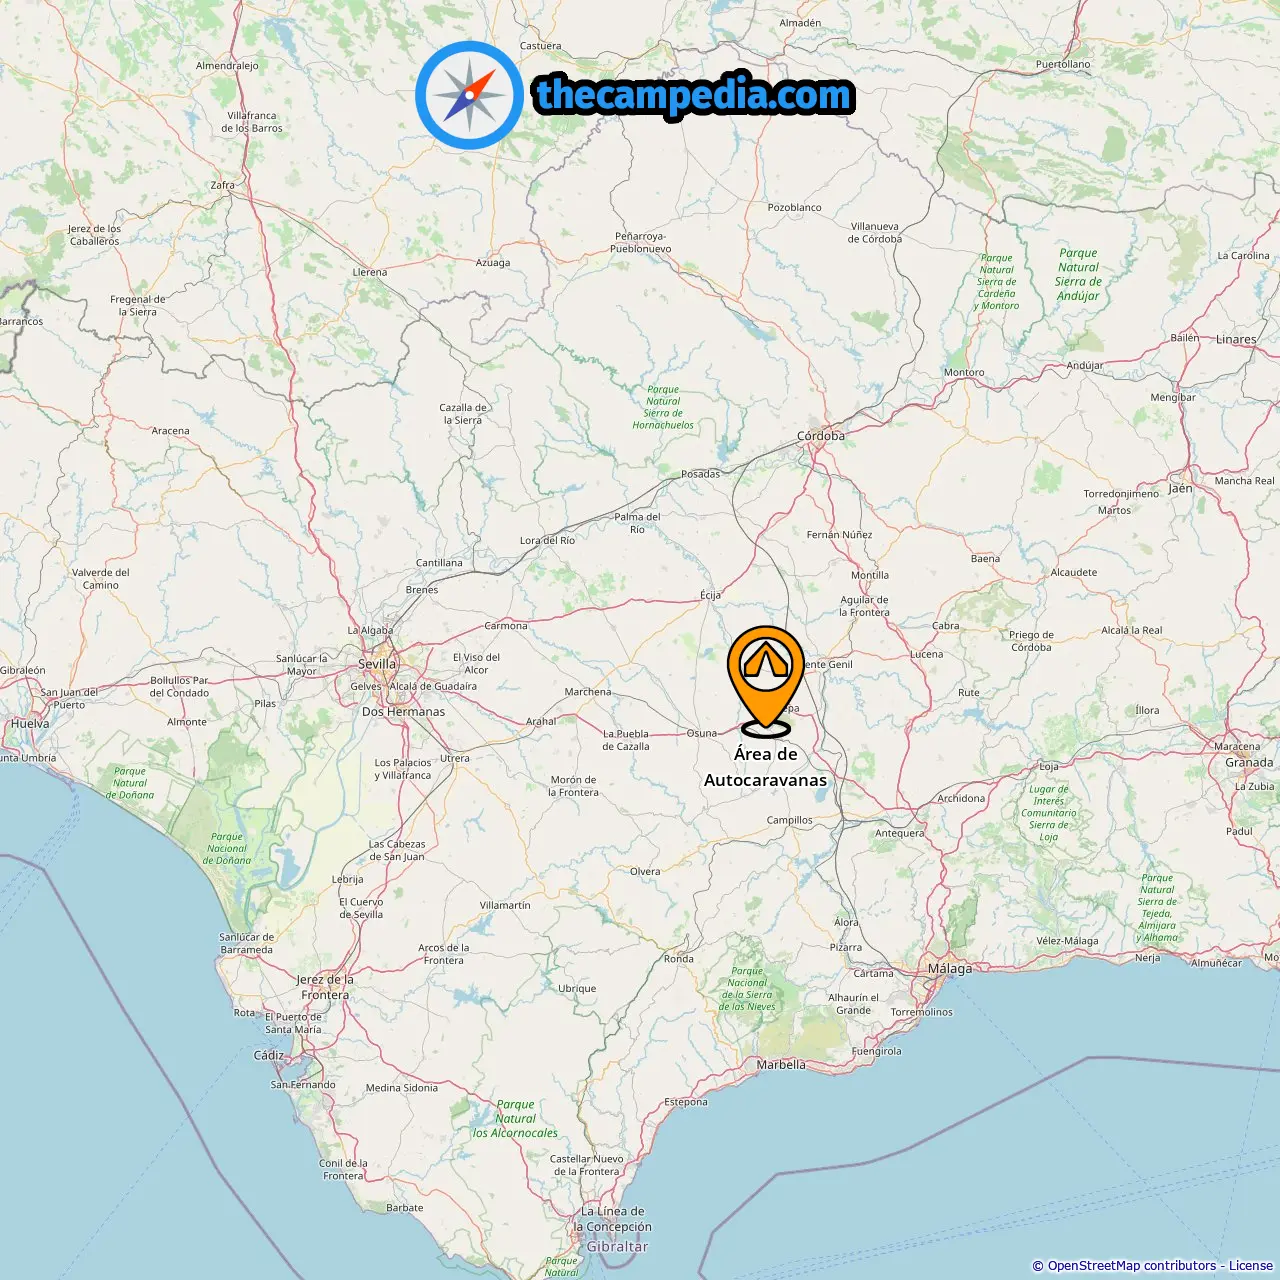Click the Jaén city label
Viewport: 1280px width, 1280px height.
pos(1181,489)
